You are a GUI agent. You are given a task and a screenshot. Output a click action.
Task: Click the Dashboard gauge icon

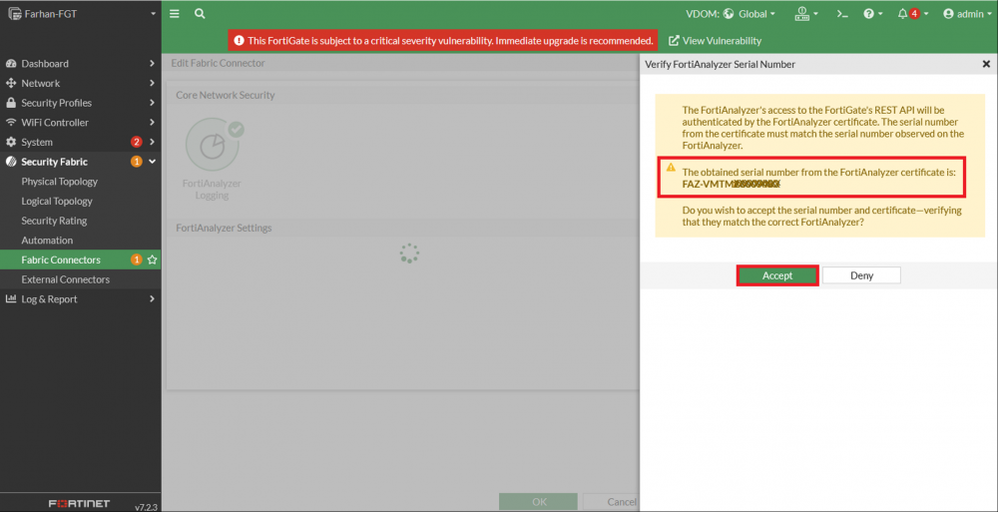tap(11, 64)
